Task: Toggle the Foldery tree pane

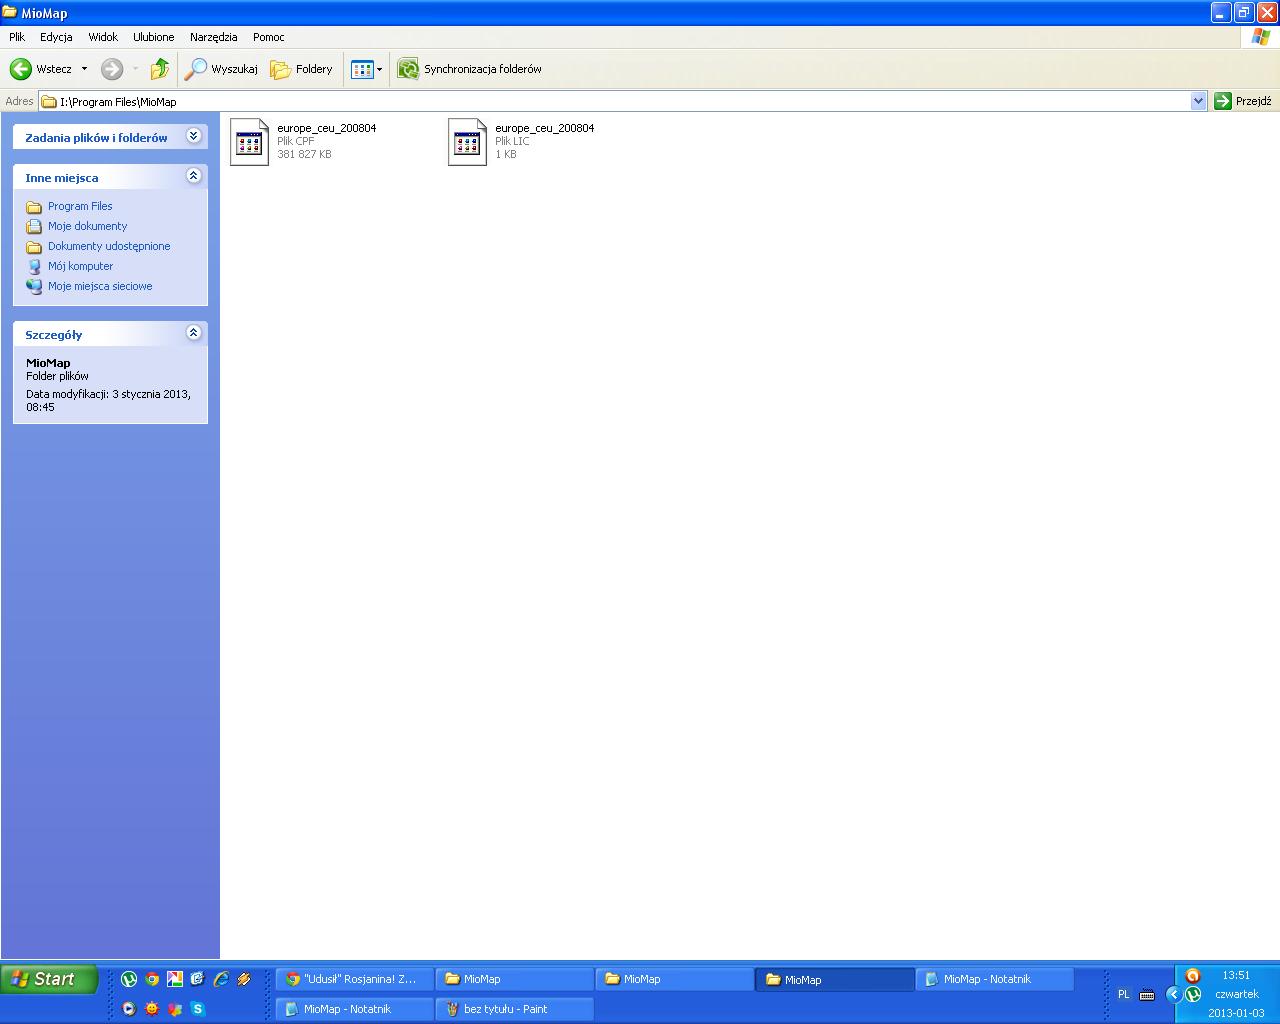Action: tap(301, 69)
